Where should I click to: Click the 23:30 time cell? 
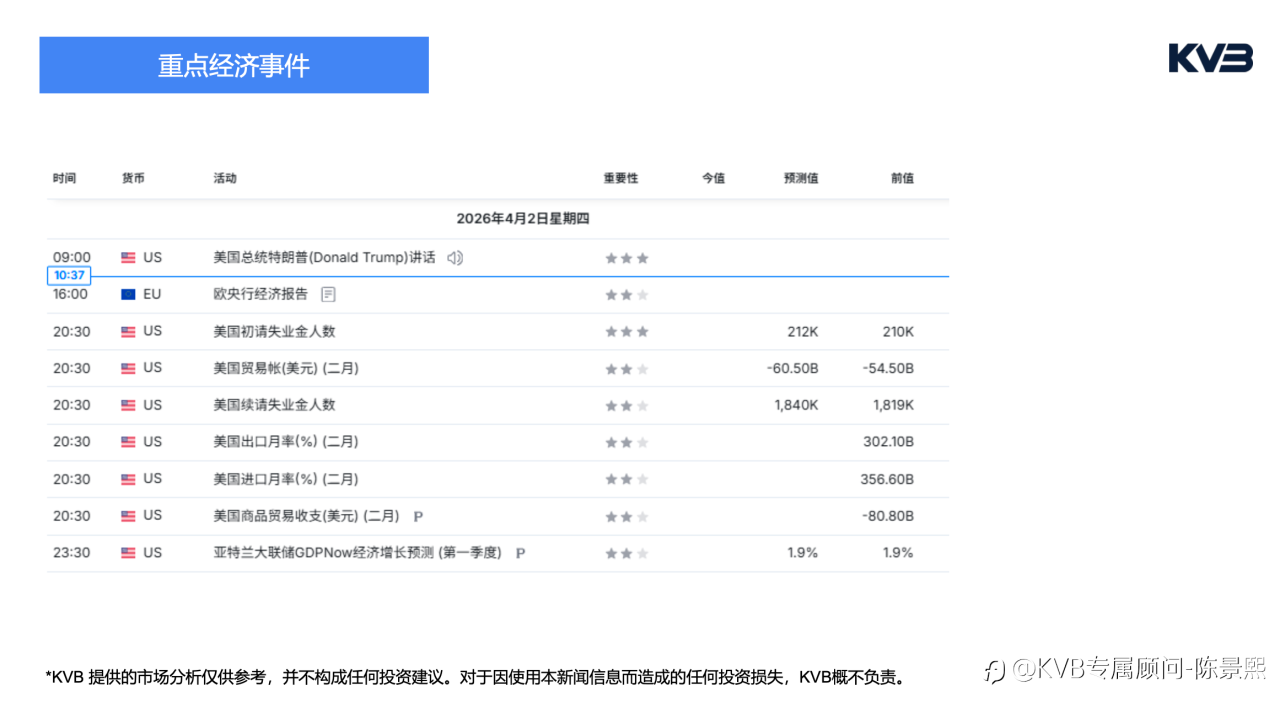pyautogui.click(x=72, y=553)
